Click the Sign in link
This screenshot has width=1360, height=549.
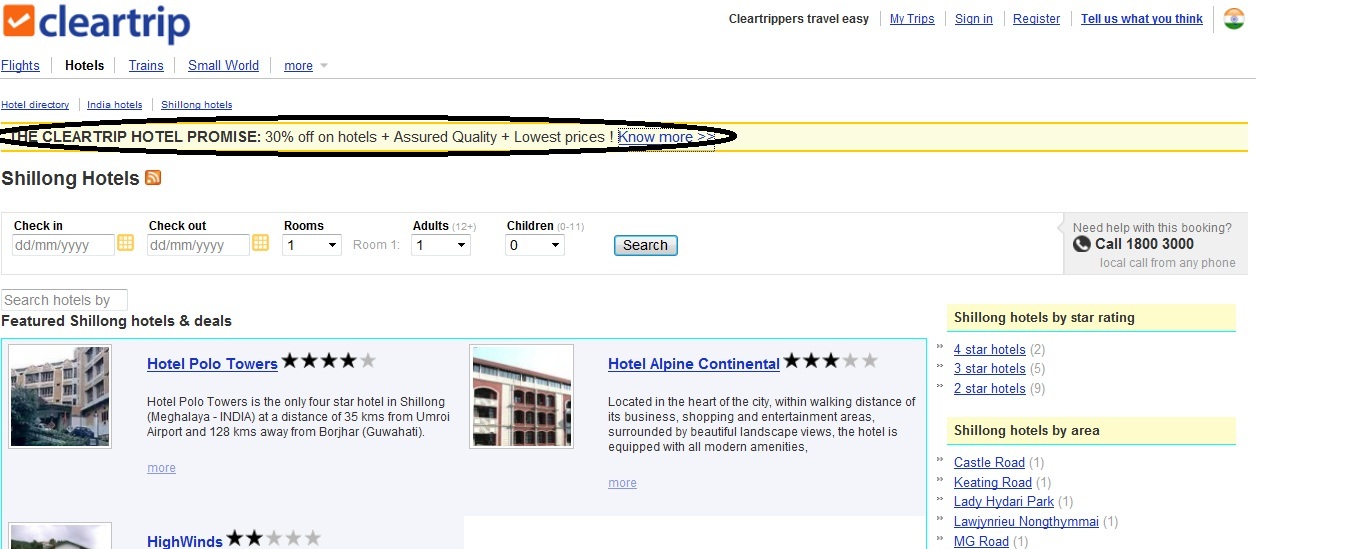click(974, 19)
